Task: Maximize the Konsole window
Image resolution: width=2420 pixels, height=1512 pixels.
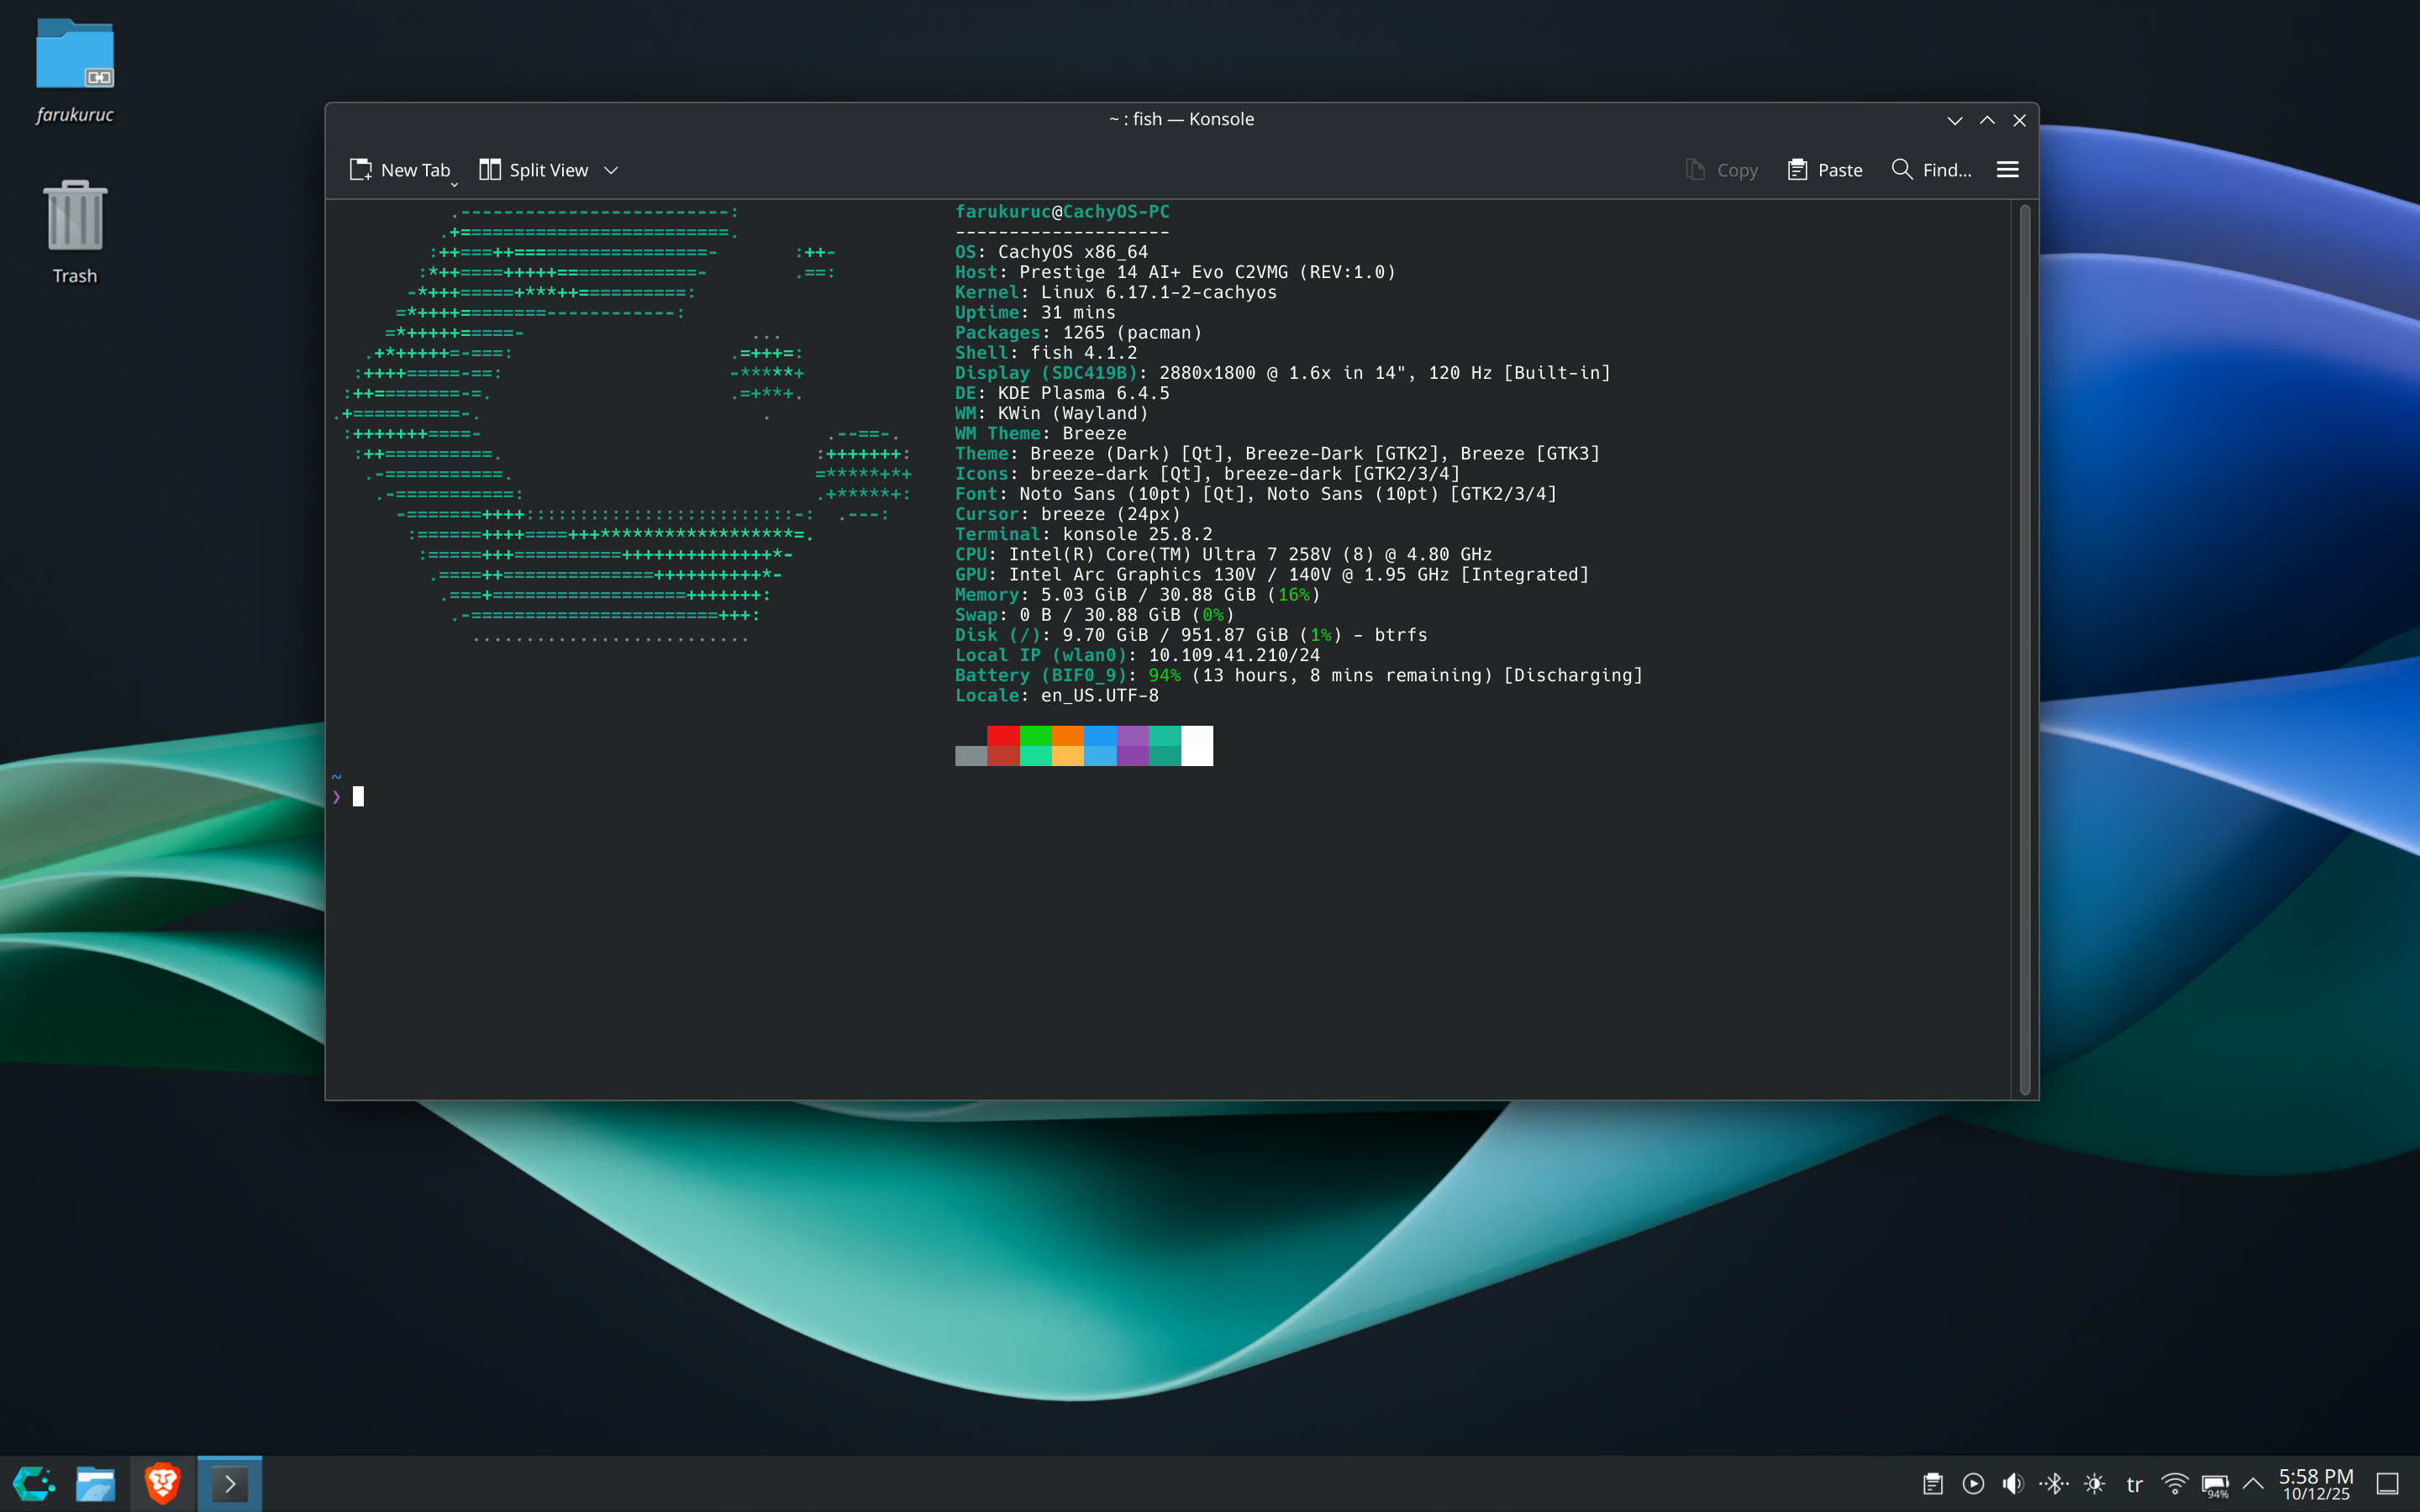Action: click(x=1987, y=120)
